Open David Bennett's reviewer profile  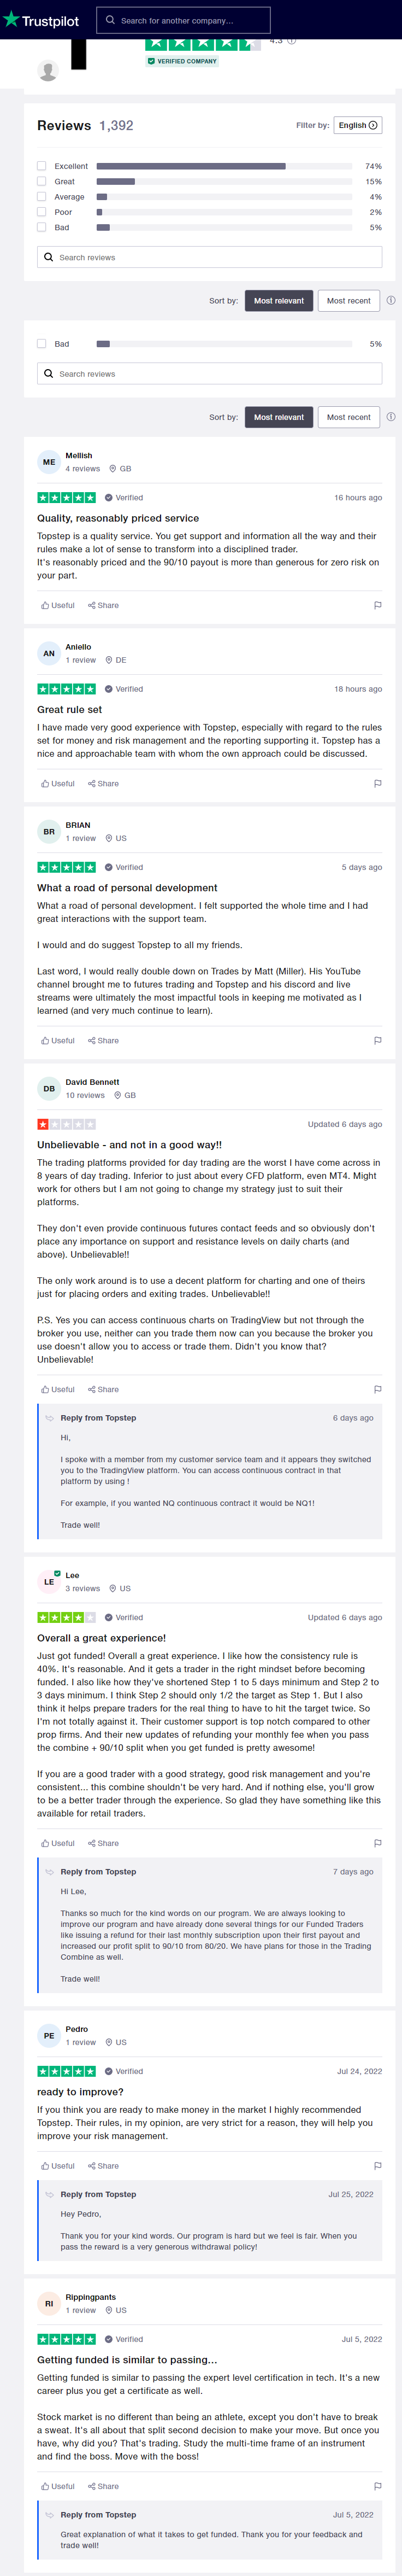coord(92,1082)
